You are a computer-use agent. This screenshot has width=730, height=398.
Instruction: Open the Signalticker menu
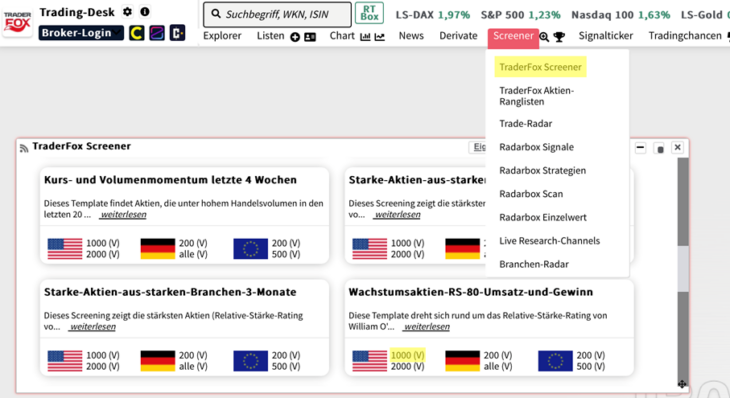606,36
